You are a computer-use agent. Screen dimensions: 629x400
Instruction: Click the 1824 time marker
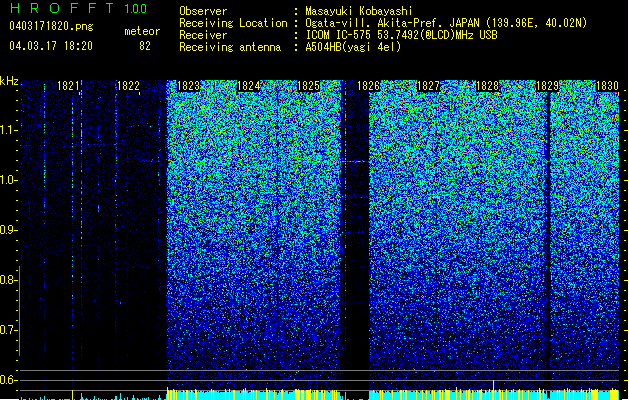click(248, 86)
